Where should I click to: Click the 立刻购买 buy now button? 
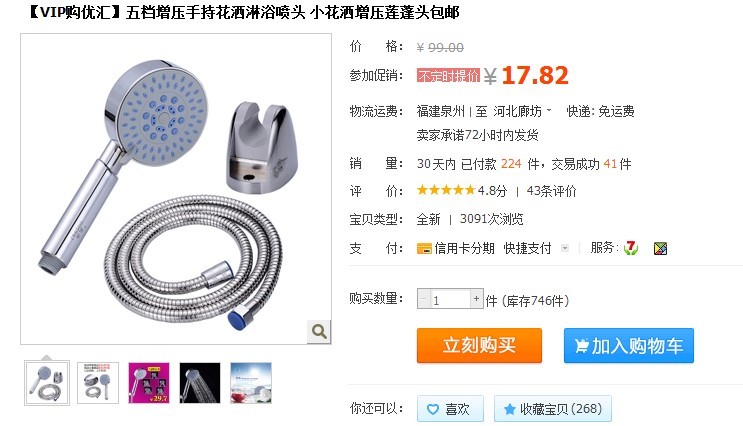479,345
